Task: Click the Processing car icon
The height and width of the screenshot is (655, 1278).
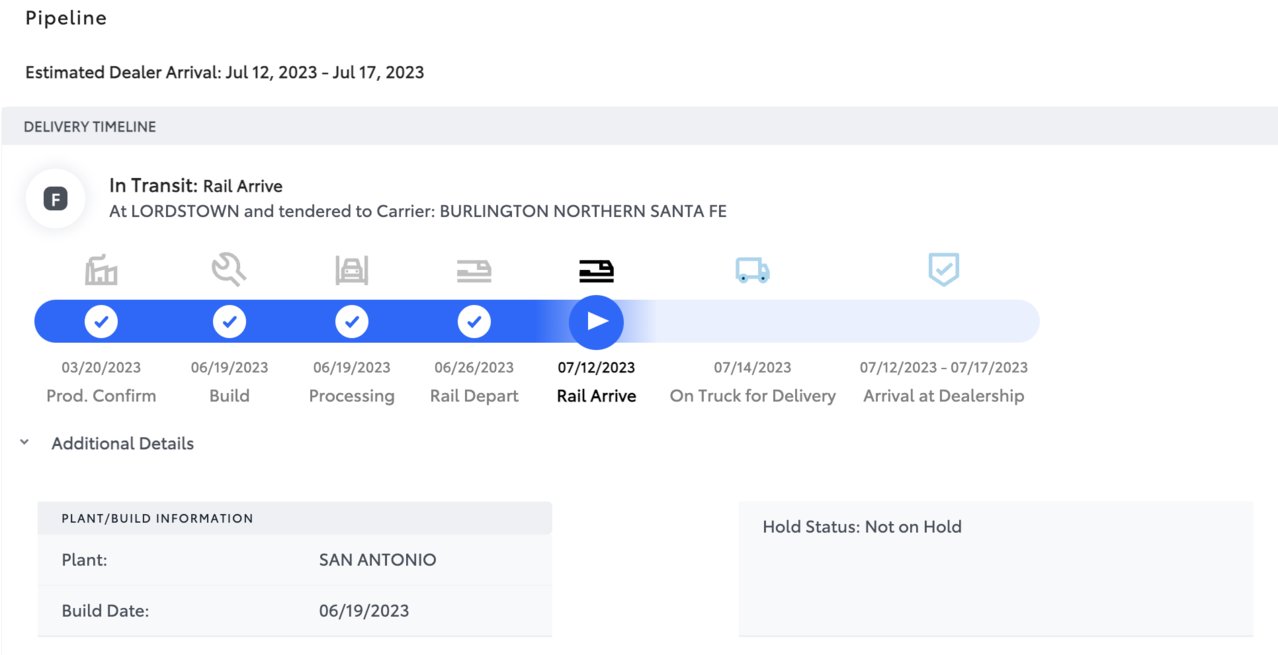Action: (351, 270)
